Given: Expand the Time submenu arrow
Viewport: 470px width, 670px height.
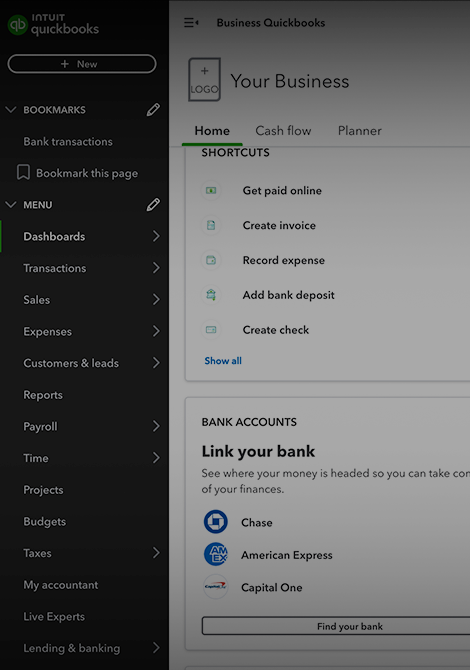Looking at the screenshot, I should pyautogui.click(x=156, y=458).
